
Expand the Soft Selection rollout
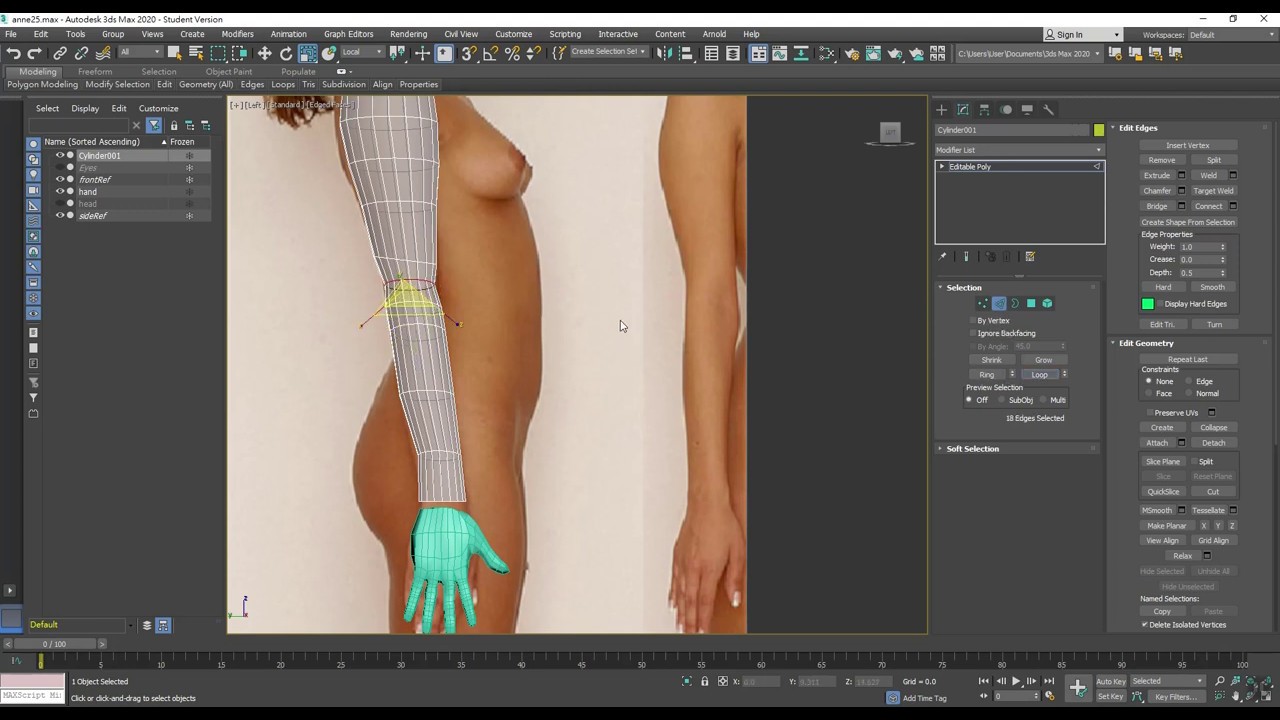pos(972,449)
